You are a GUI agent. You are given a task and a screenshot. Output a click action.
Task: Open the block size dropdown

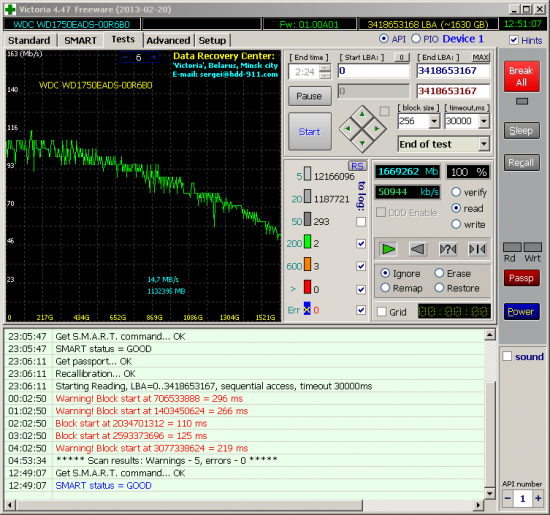click(x=434, y=121)
